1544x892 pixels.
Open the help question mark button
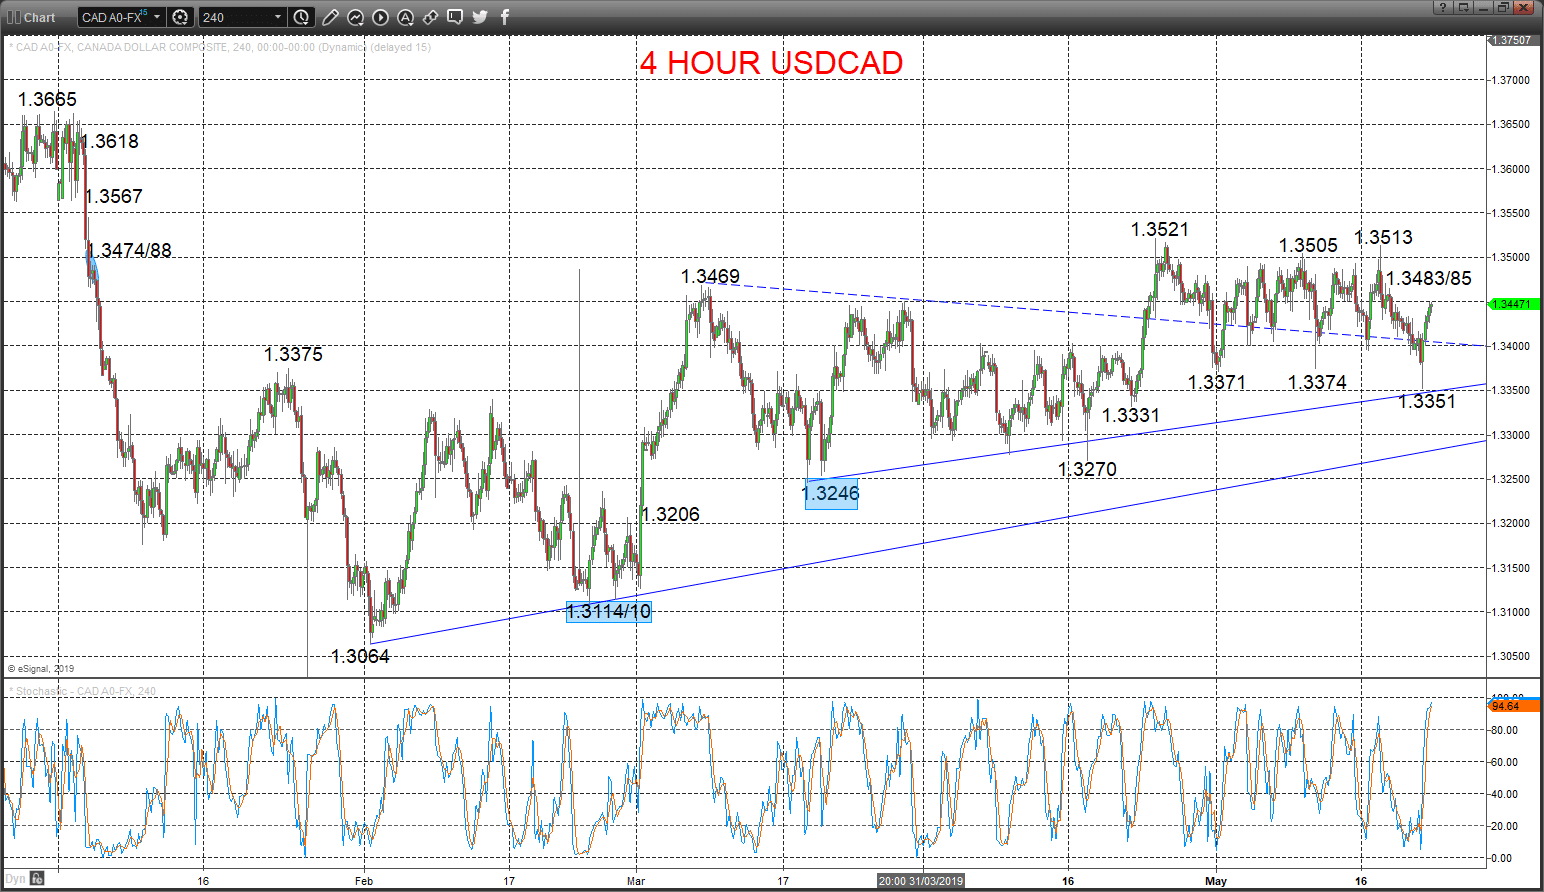click(1441, 7)
